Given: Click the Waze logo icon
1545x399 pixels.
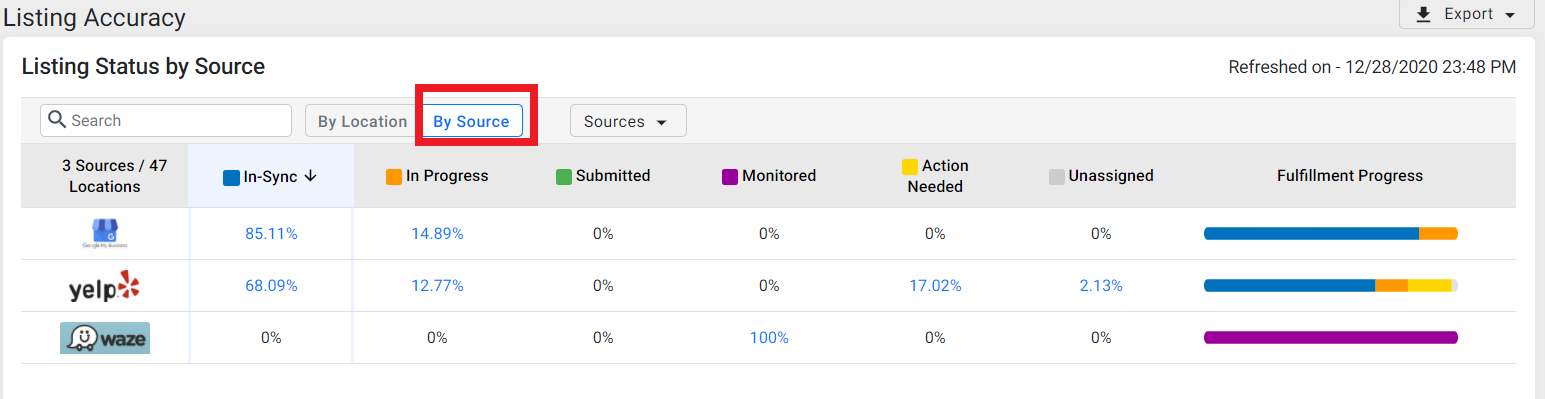Looking at the screenshot, I should coord(105,338).
